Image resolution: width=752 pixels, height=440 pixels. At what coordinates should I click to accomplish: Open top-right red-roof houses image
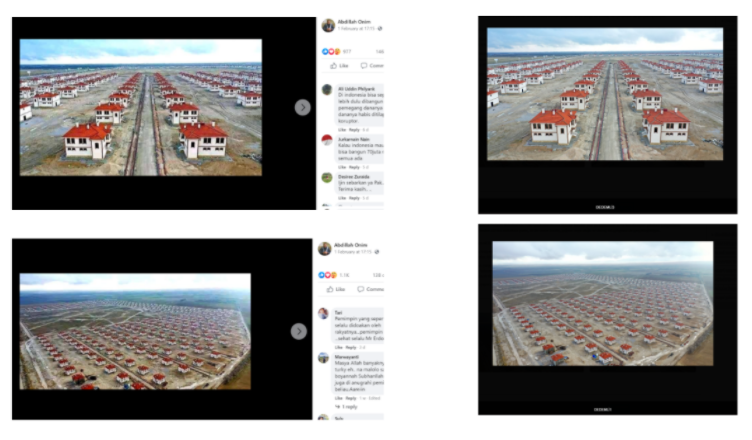pos(605,94)
